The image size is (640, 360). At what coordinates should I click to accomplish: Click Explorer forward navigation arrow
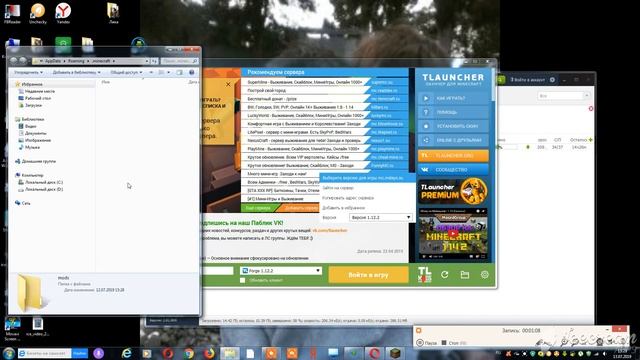23,61
